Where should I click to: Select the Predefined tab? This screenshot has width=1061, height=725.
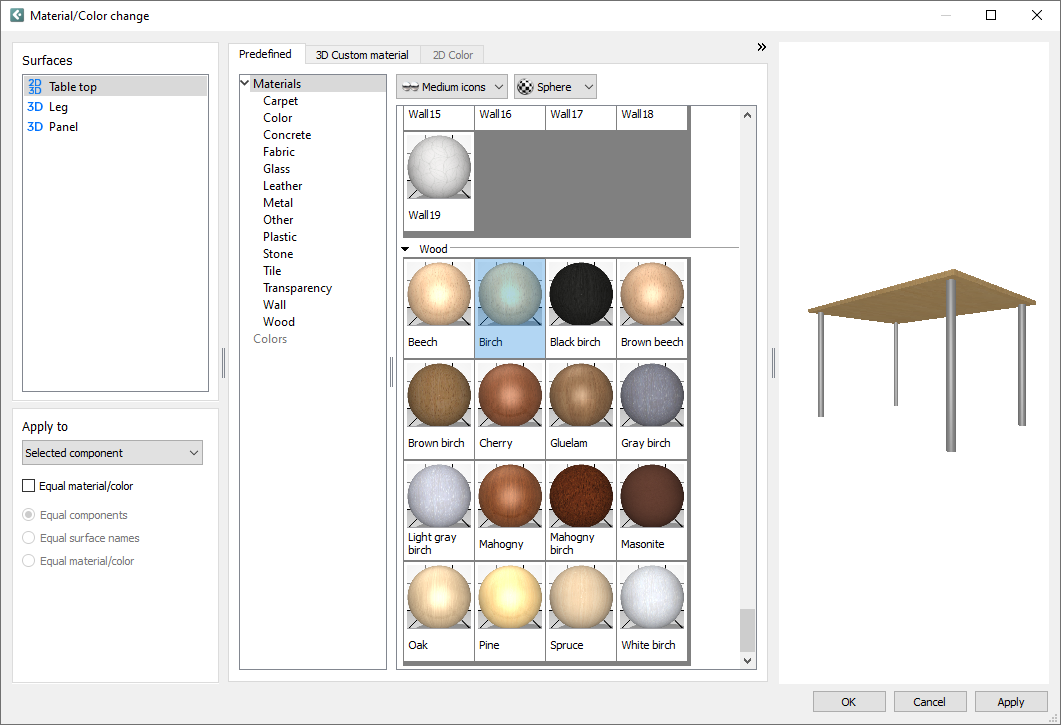coord(267,54)
